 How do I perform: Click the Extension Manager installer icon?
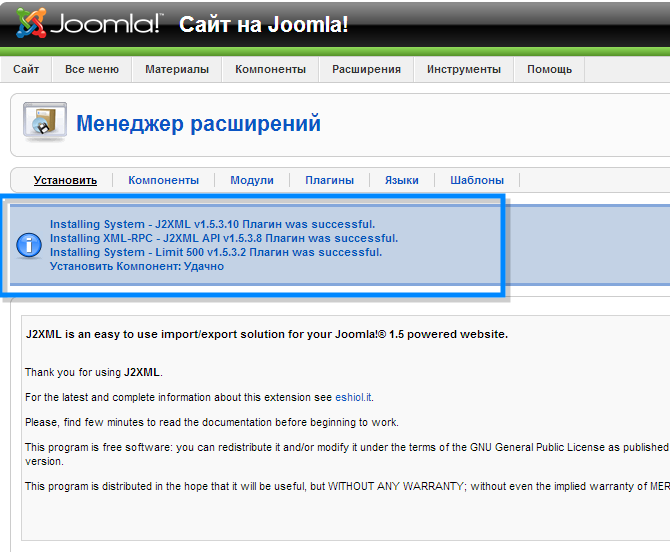tap(44, 123)
